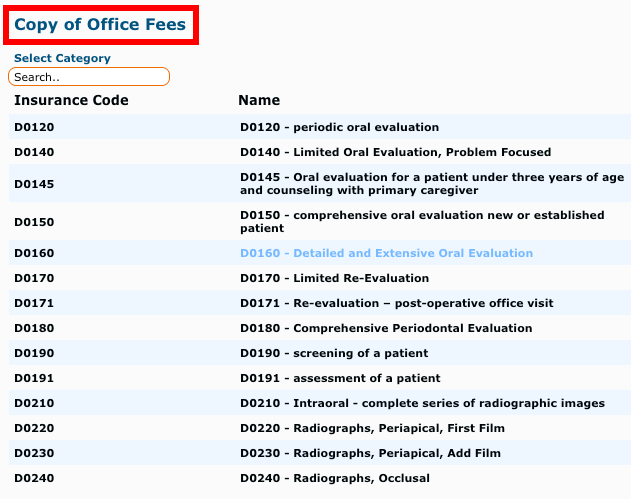Select D0145 oral evaluation under three years
This screenshot has height=499, width=631.
(x=432, y=184)
